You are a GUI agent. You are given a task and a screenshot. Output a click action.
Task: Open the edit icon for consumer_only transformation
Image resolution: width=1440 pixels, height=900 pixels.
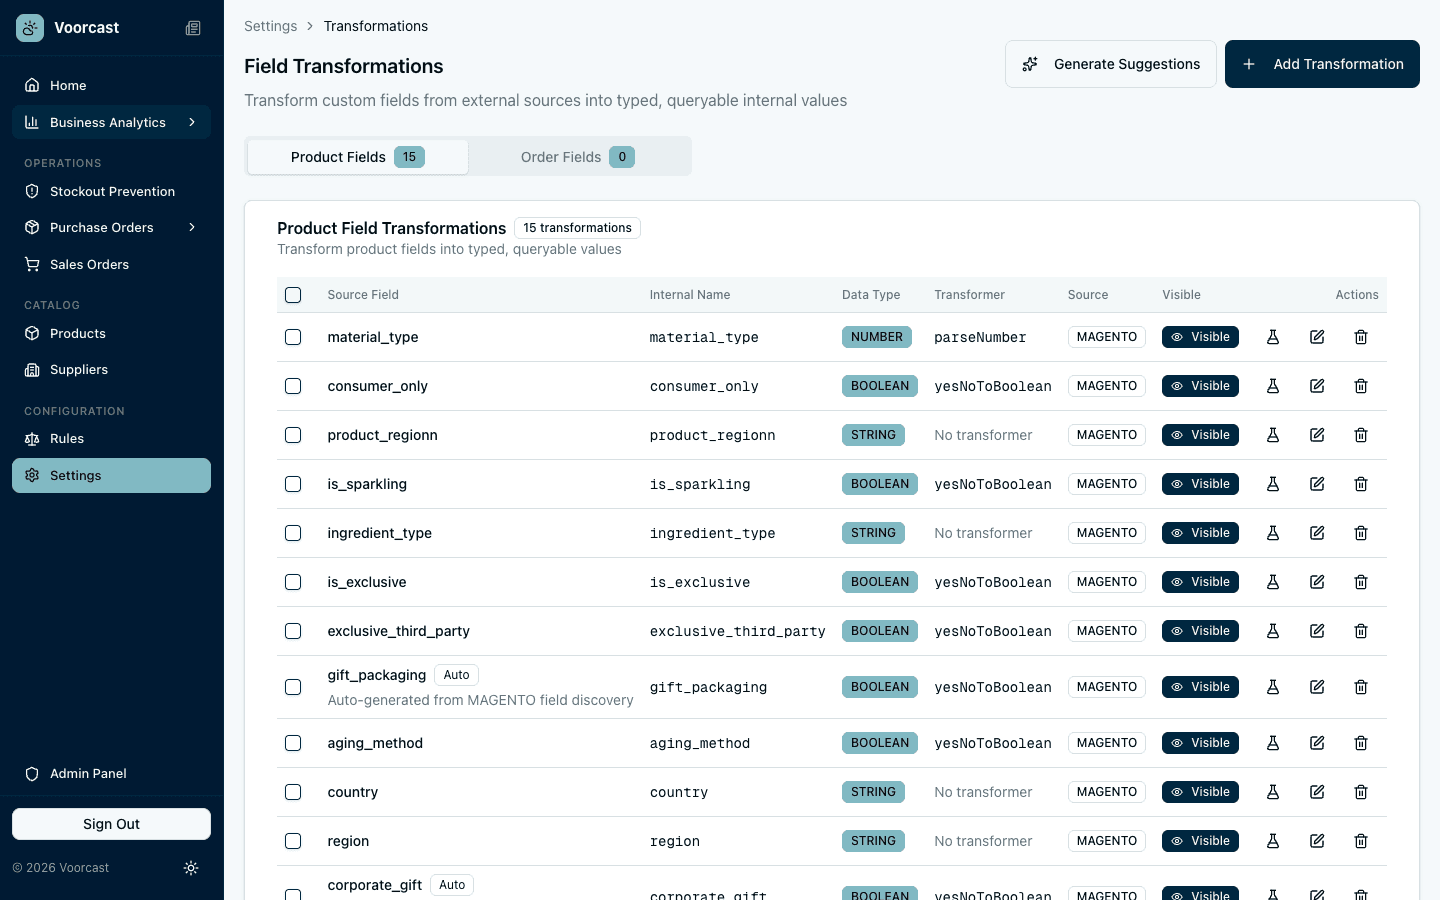click(1317, 386)
